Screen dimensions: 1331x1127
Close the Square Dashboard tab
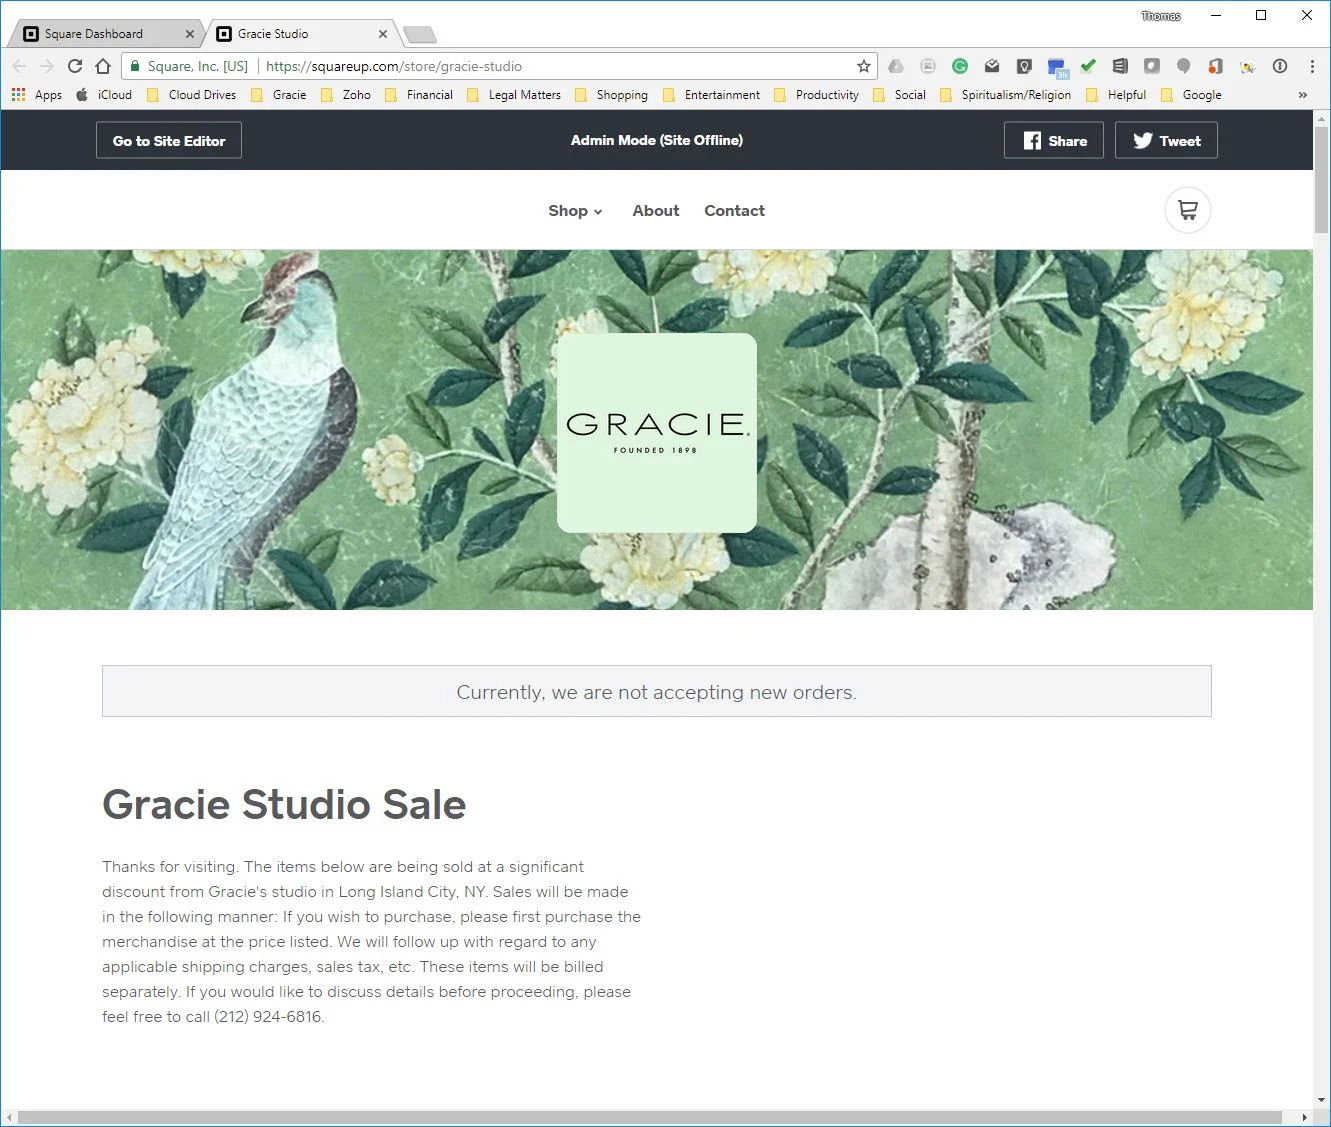(190, 34)
